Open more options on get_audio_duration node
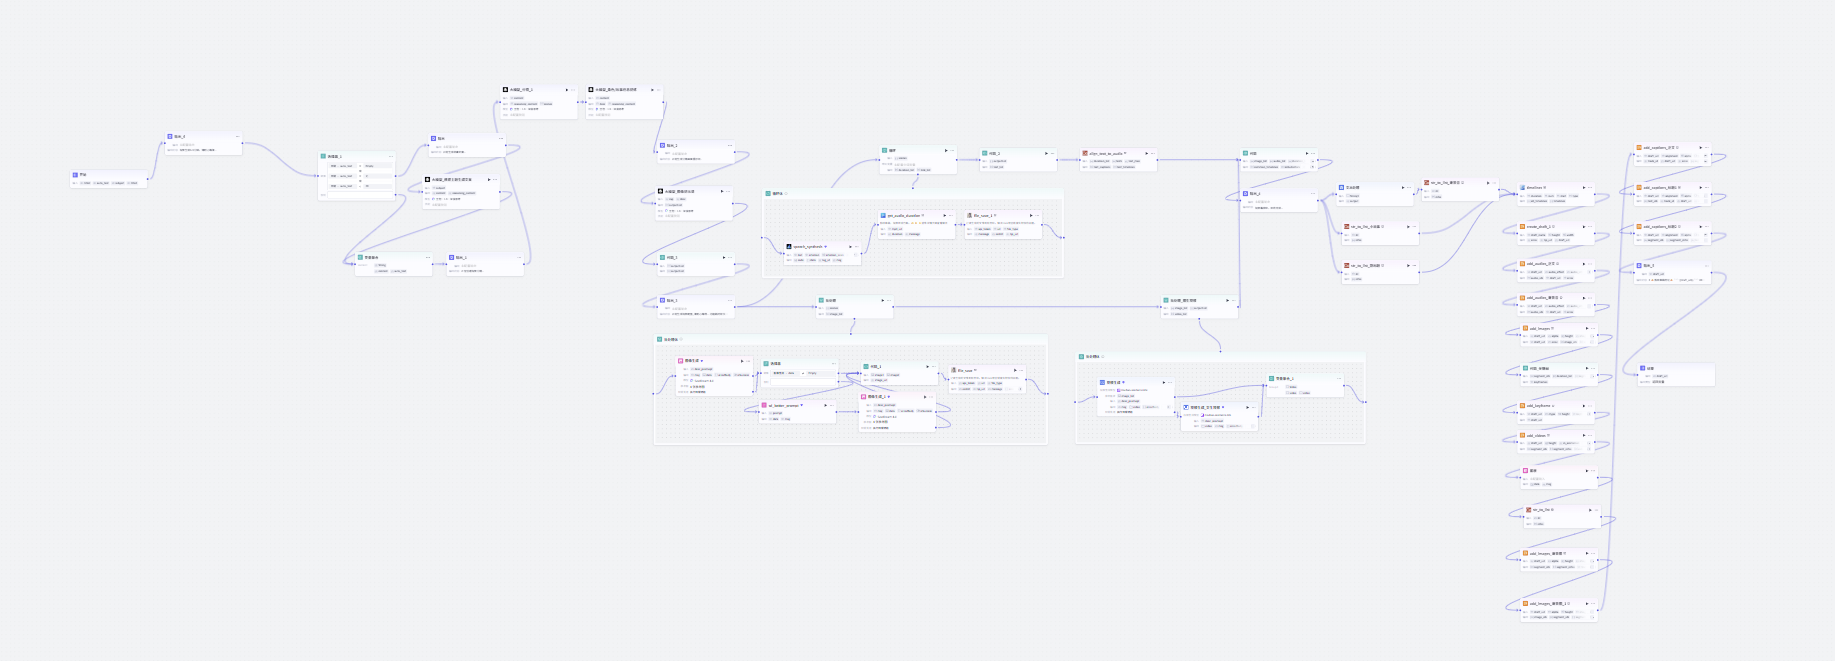Image resolution: width=1835 pixels, height=661 pixels. point(951,215)
